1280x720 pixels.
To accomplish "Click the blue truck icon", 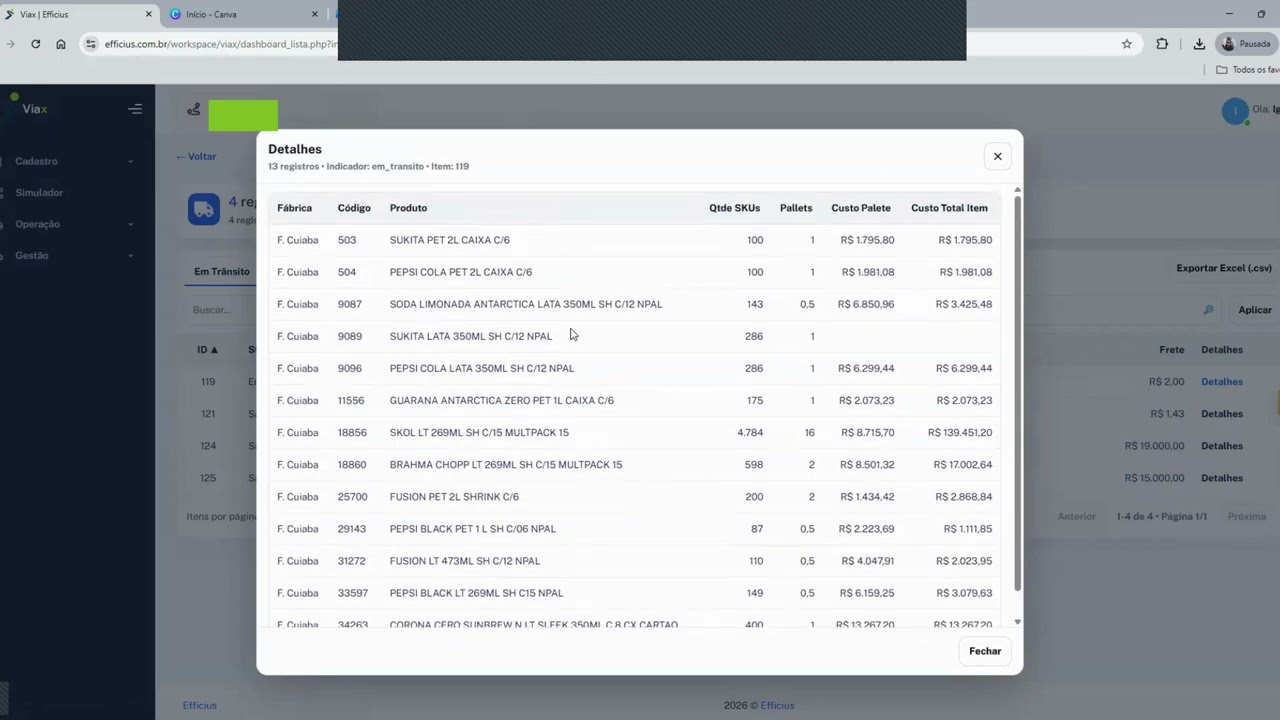I will [203, 209].
